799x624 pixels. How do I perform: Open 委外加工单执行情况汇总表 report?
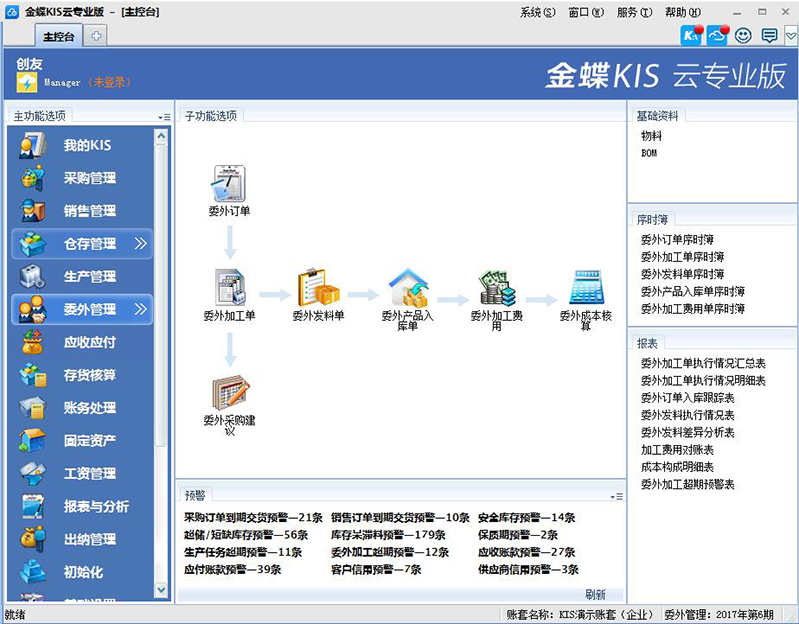(x=703, y=363)
